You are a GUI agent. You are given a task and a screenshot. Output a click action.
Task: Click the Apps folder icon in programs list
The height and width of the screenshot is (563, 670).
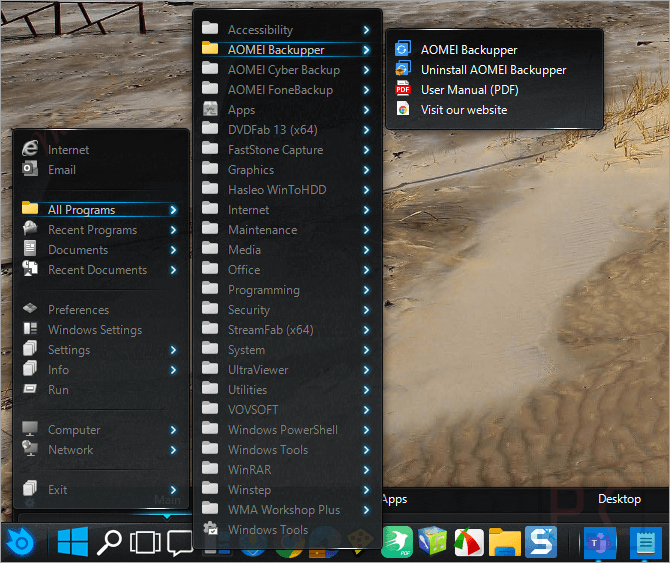pyautogui.click(x=210, y=108)
